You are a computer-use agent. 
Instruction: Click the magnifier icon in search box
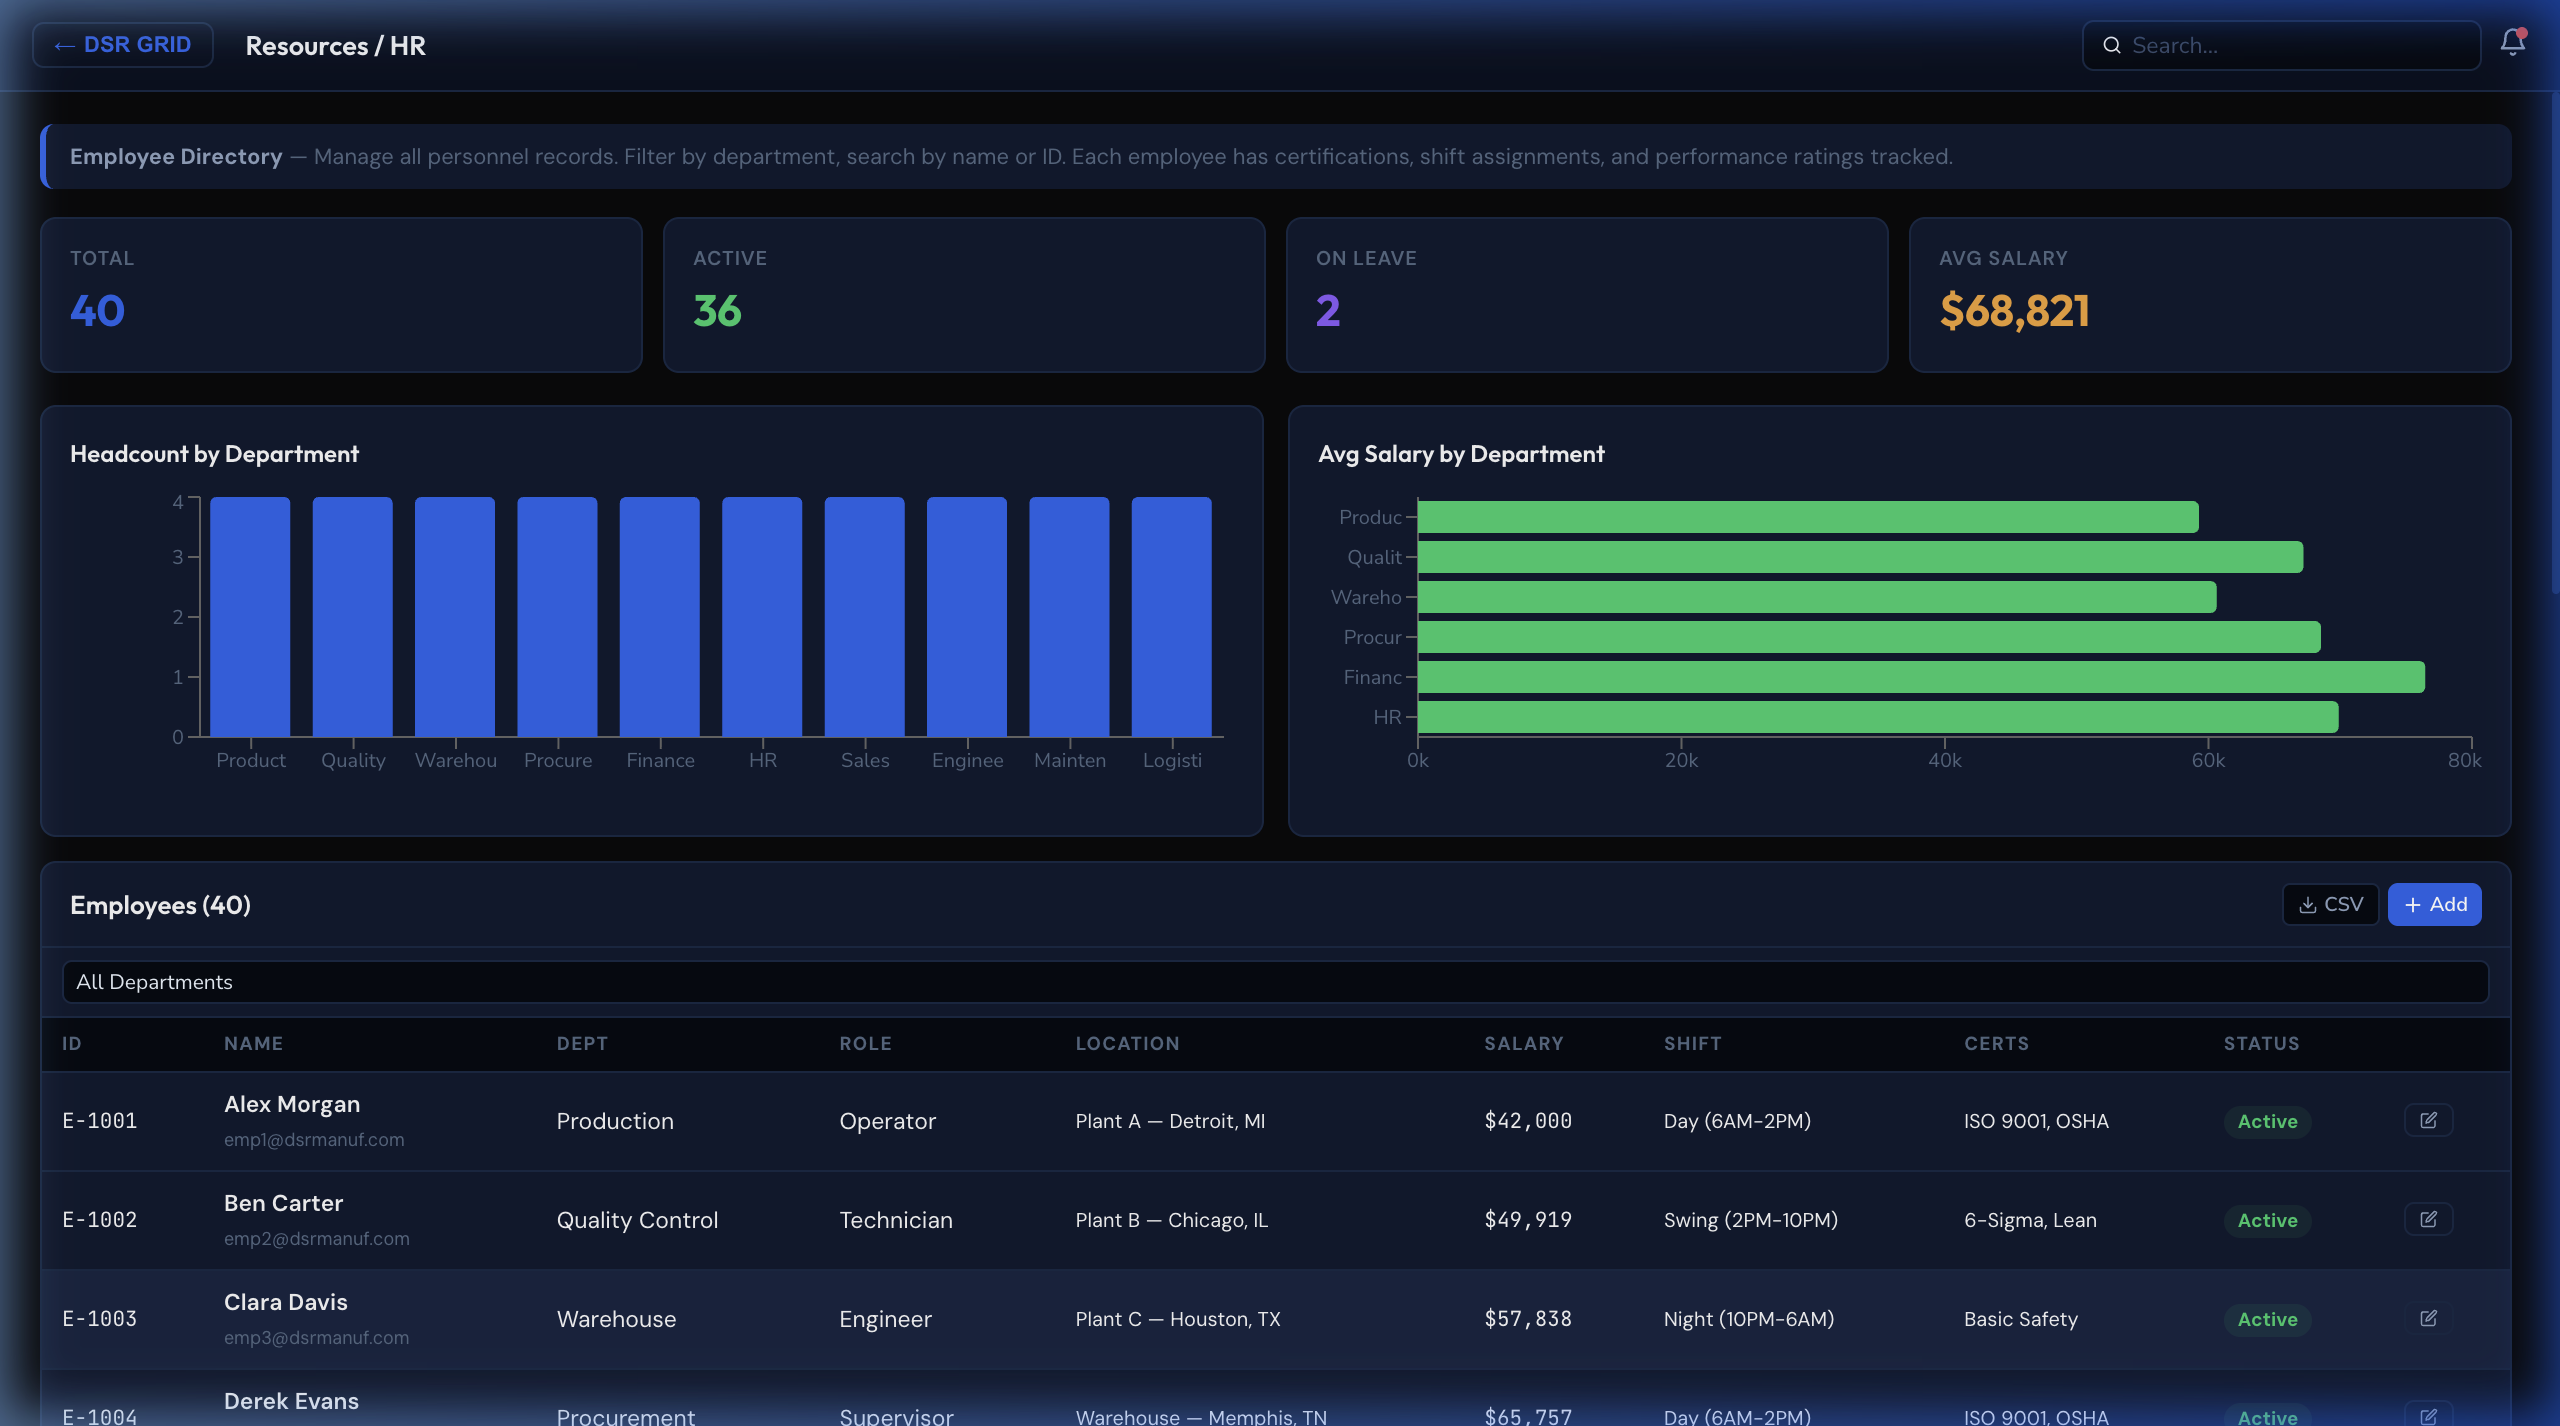pyautogui.click(x=2112, y=46)
